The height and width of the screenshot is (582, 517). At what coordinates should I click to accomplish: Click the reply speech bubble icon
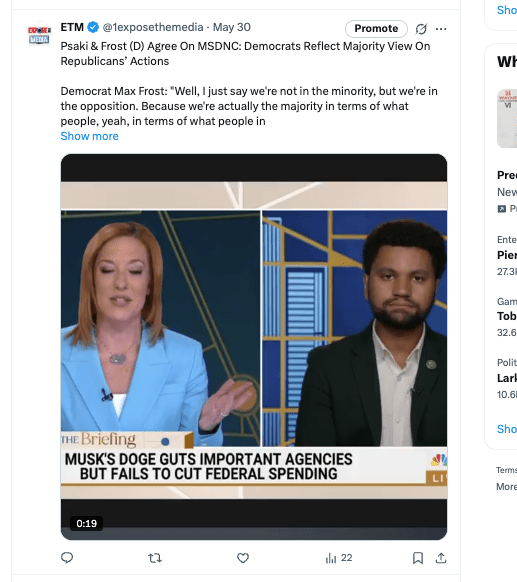(67, 558)
